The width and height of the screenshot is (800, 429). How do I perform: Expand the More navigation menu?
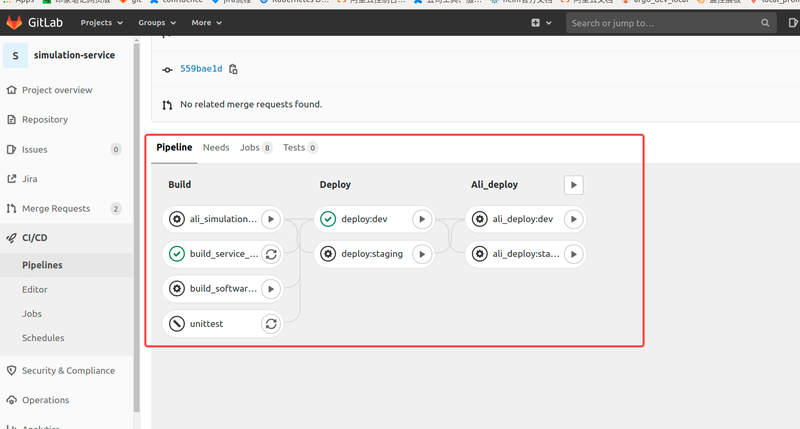tap(206, 22)
